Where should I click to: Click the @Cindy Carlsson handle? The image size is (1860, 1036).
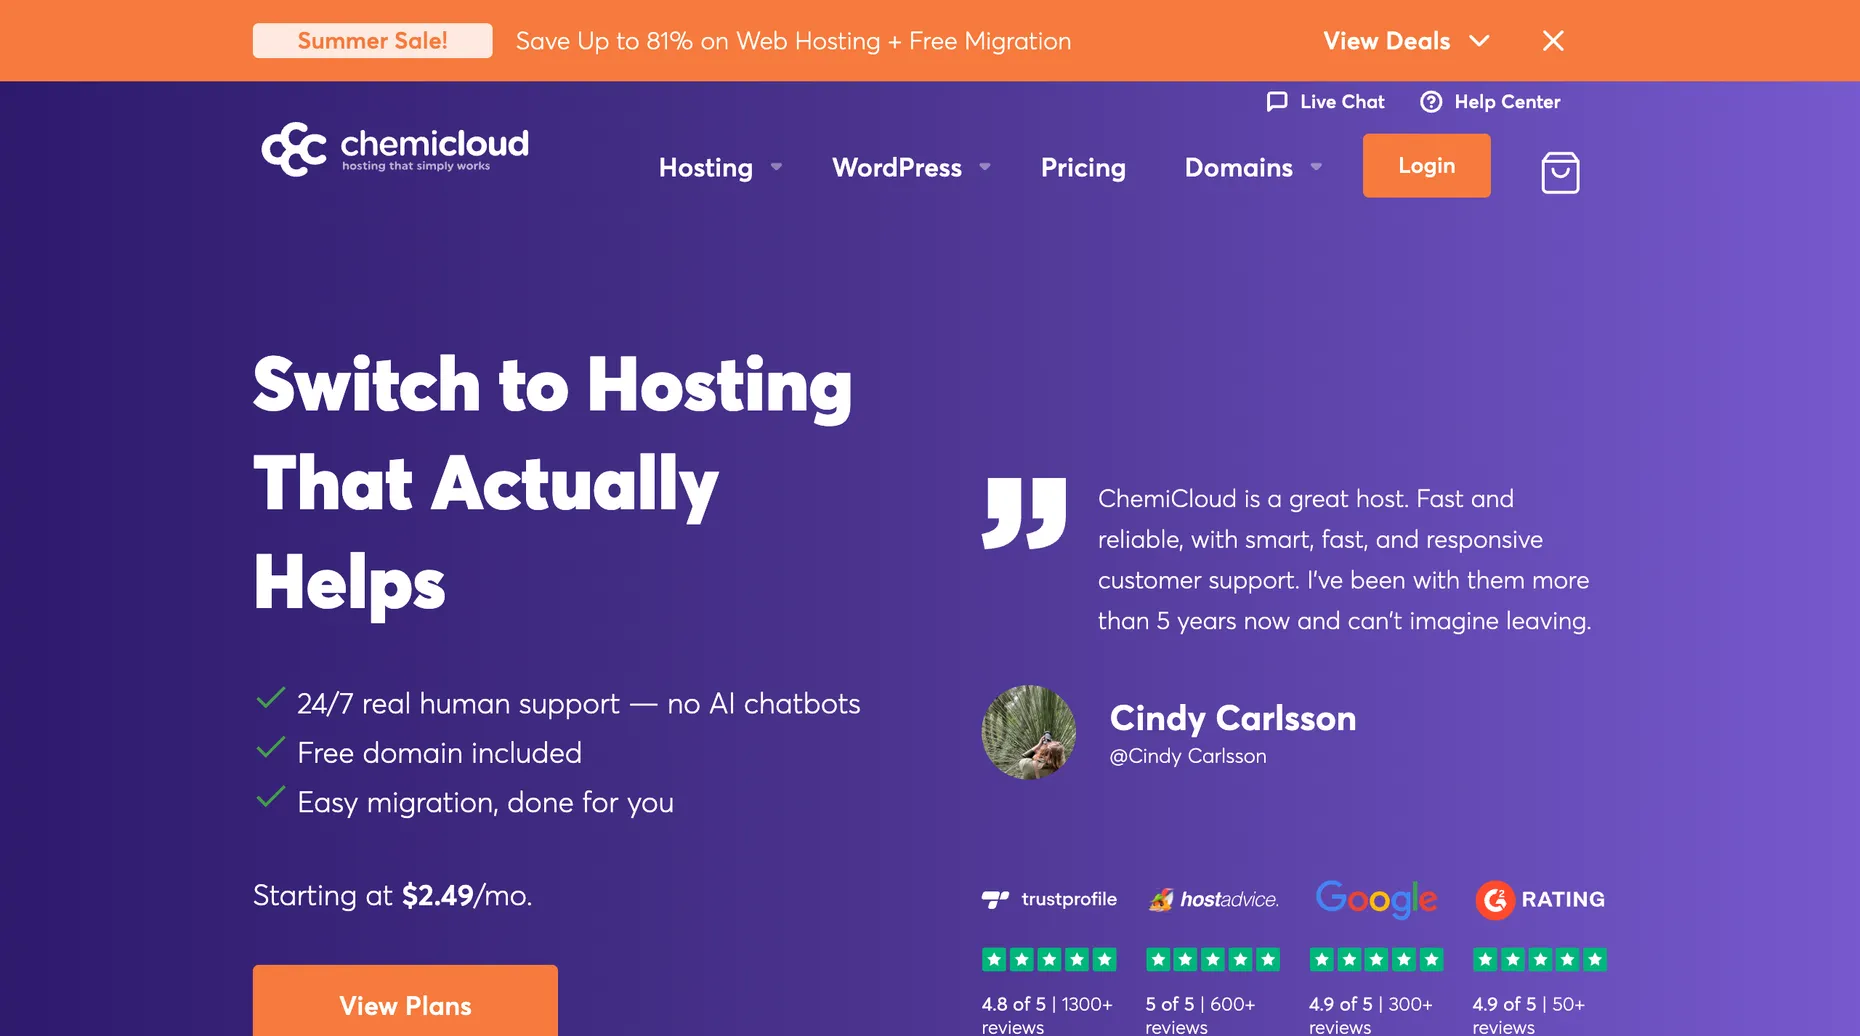[x=1188, y=756]
